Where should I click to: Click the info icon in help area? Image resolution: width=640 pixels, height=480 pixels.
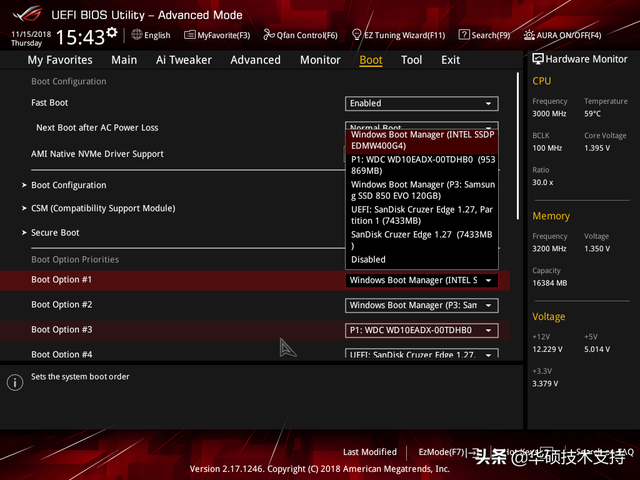(x=15, y=382)
